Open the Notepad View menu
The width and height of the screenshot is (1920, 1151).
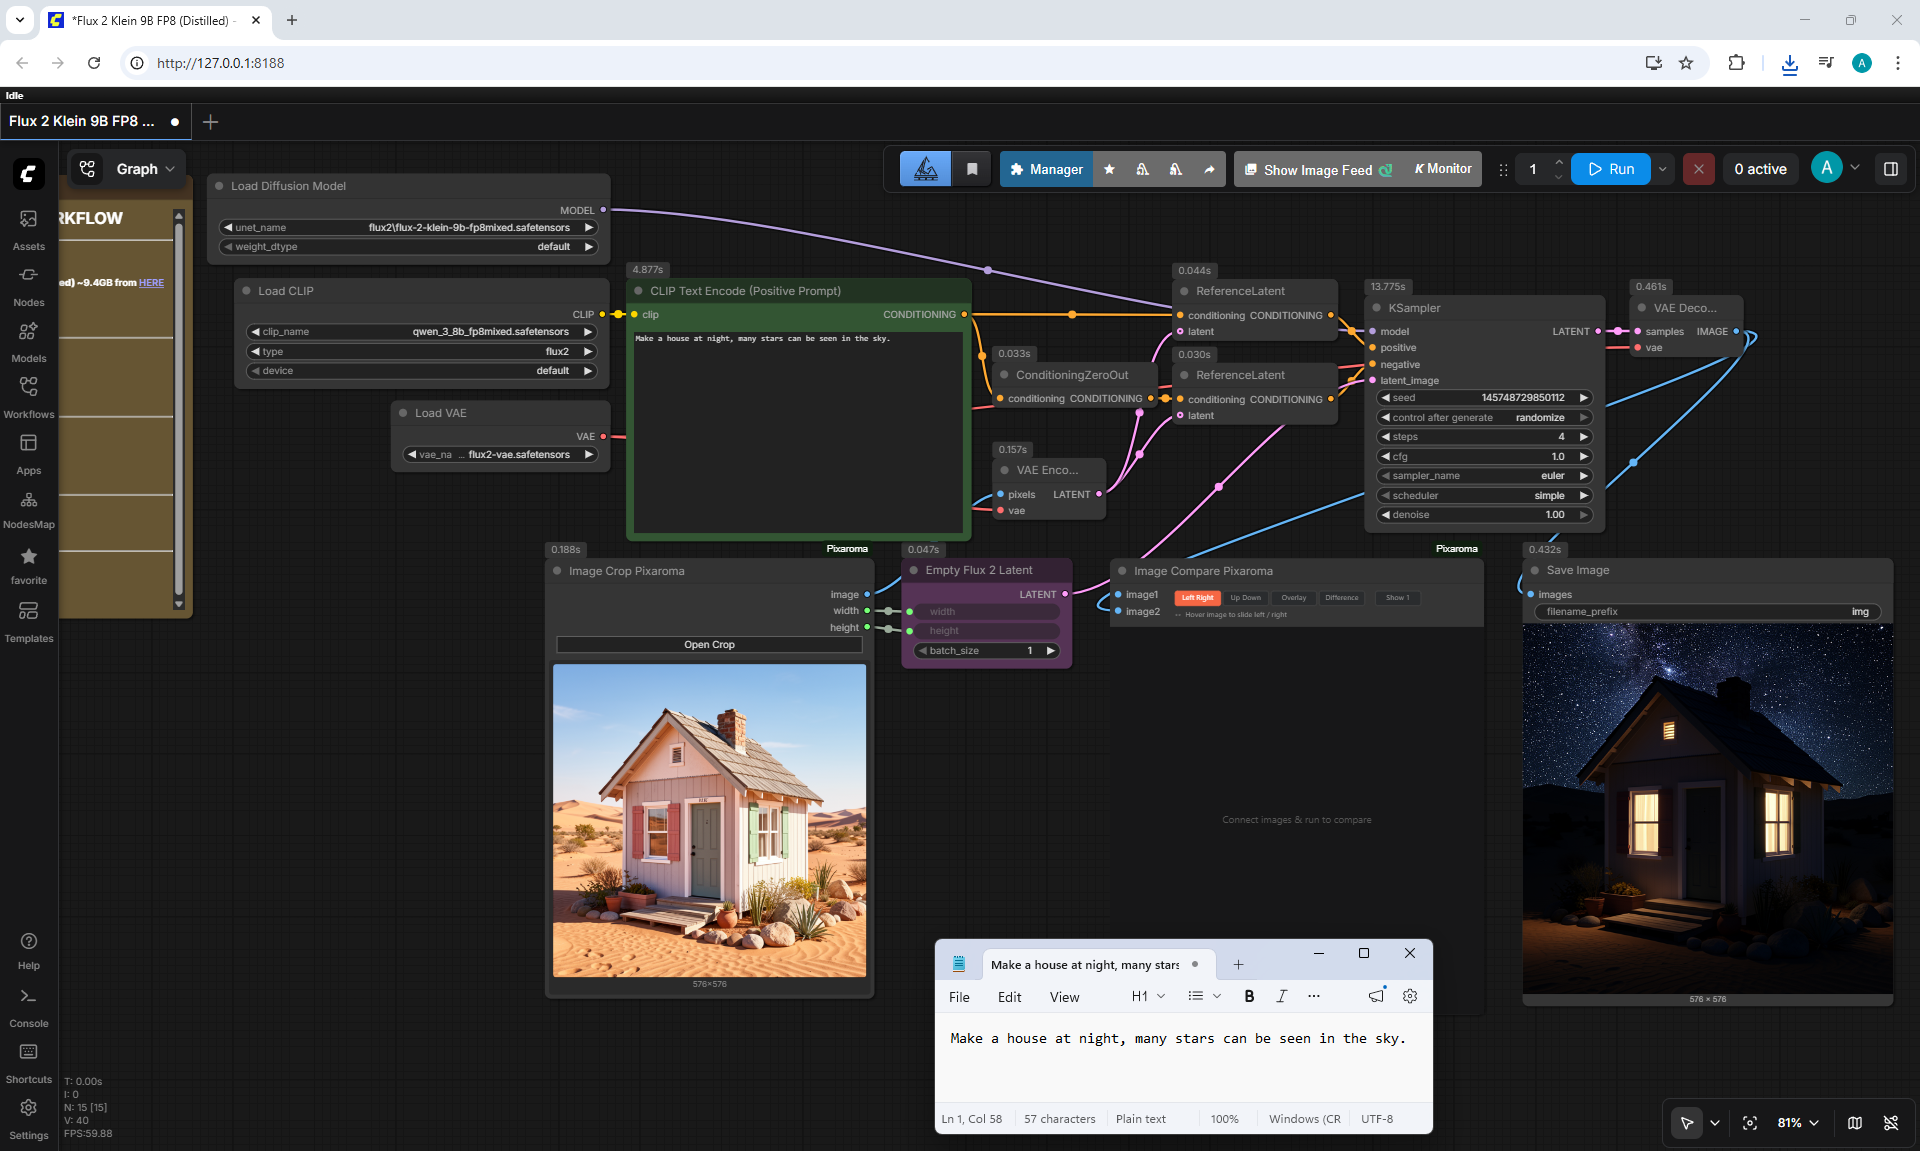[1064, 997]
